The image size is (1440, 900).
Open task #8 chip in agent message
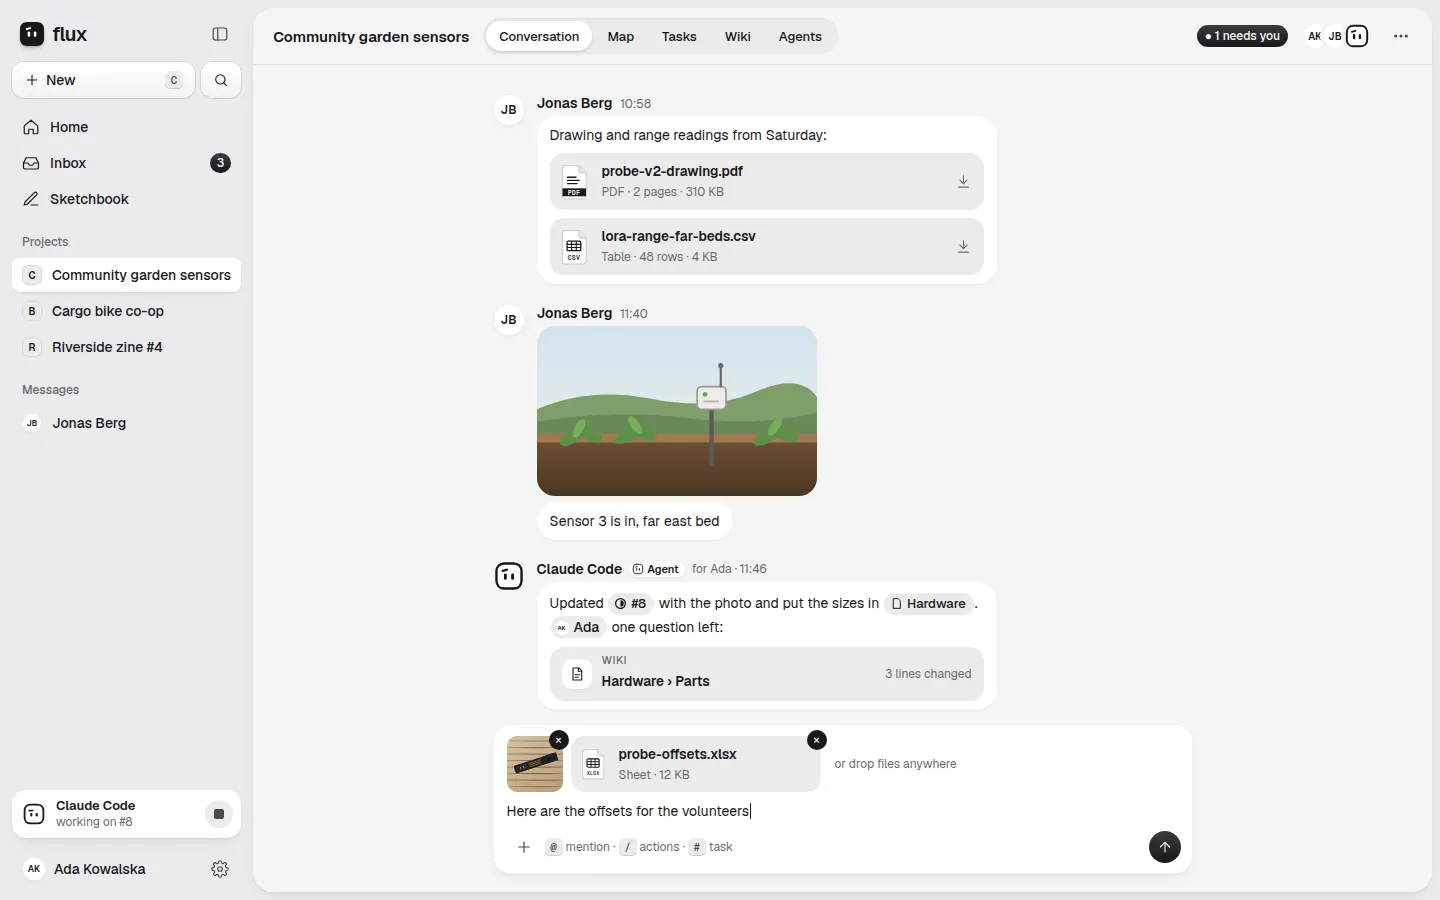click(x=631, y=603)
